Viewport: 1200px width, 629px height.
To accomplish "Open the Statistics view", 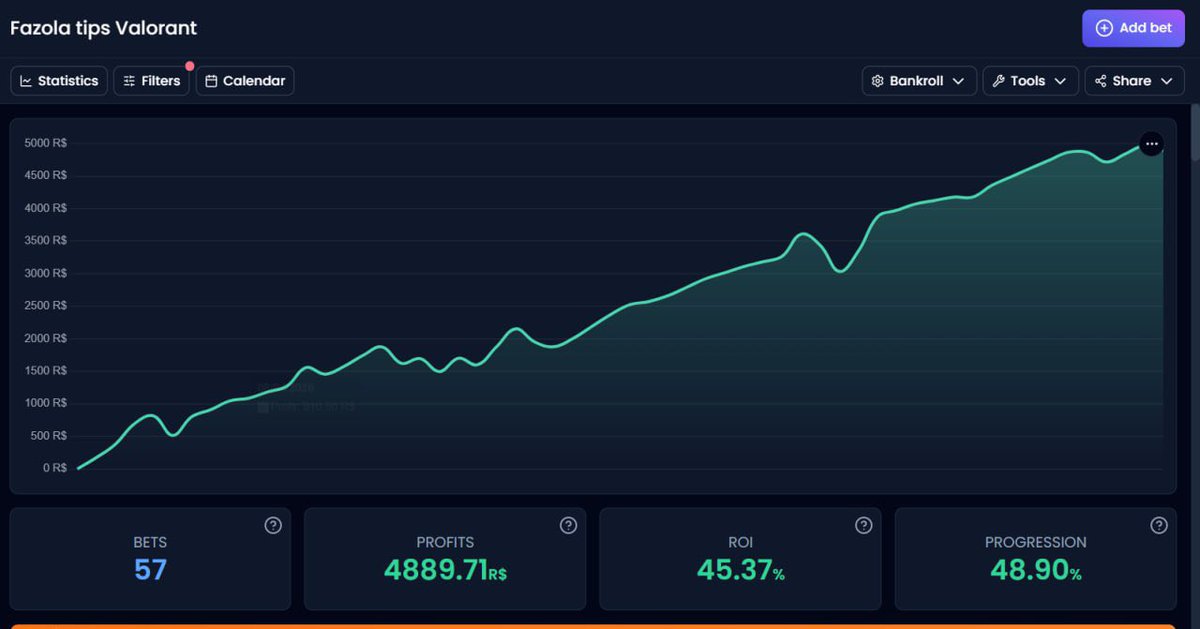I will pyautogui.click(x=59, y=81).
